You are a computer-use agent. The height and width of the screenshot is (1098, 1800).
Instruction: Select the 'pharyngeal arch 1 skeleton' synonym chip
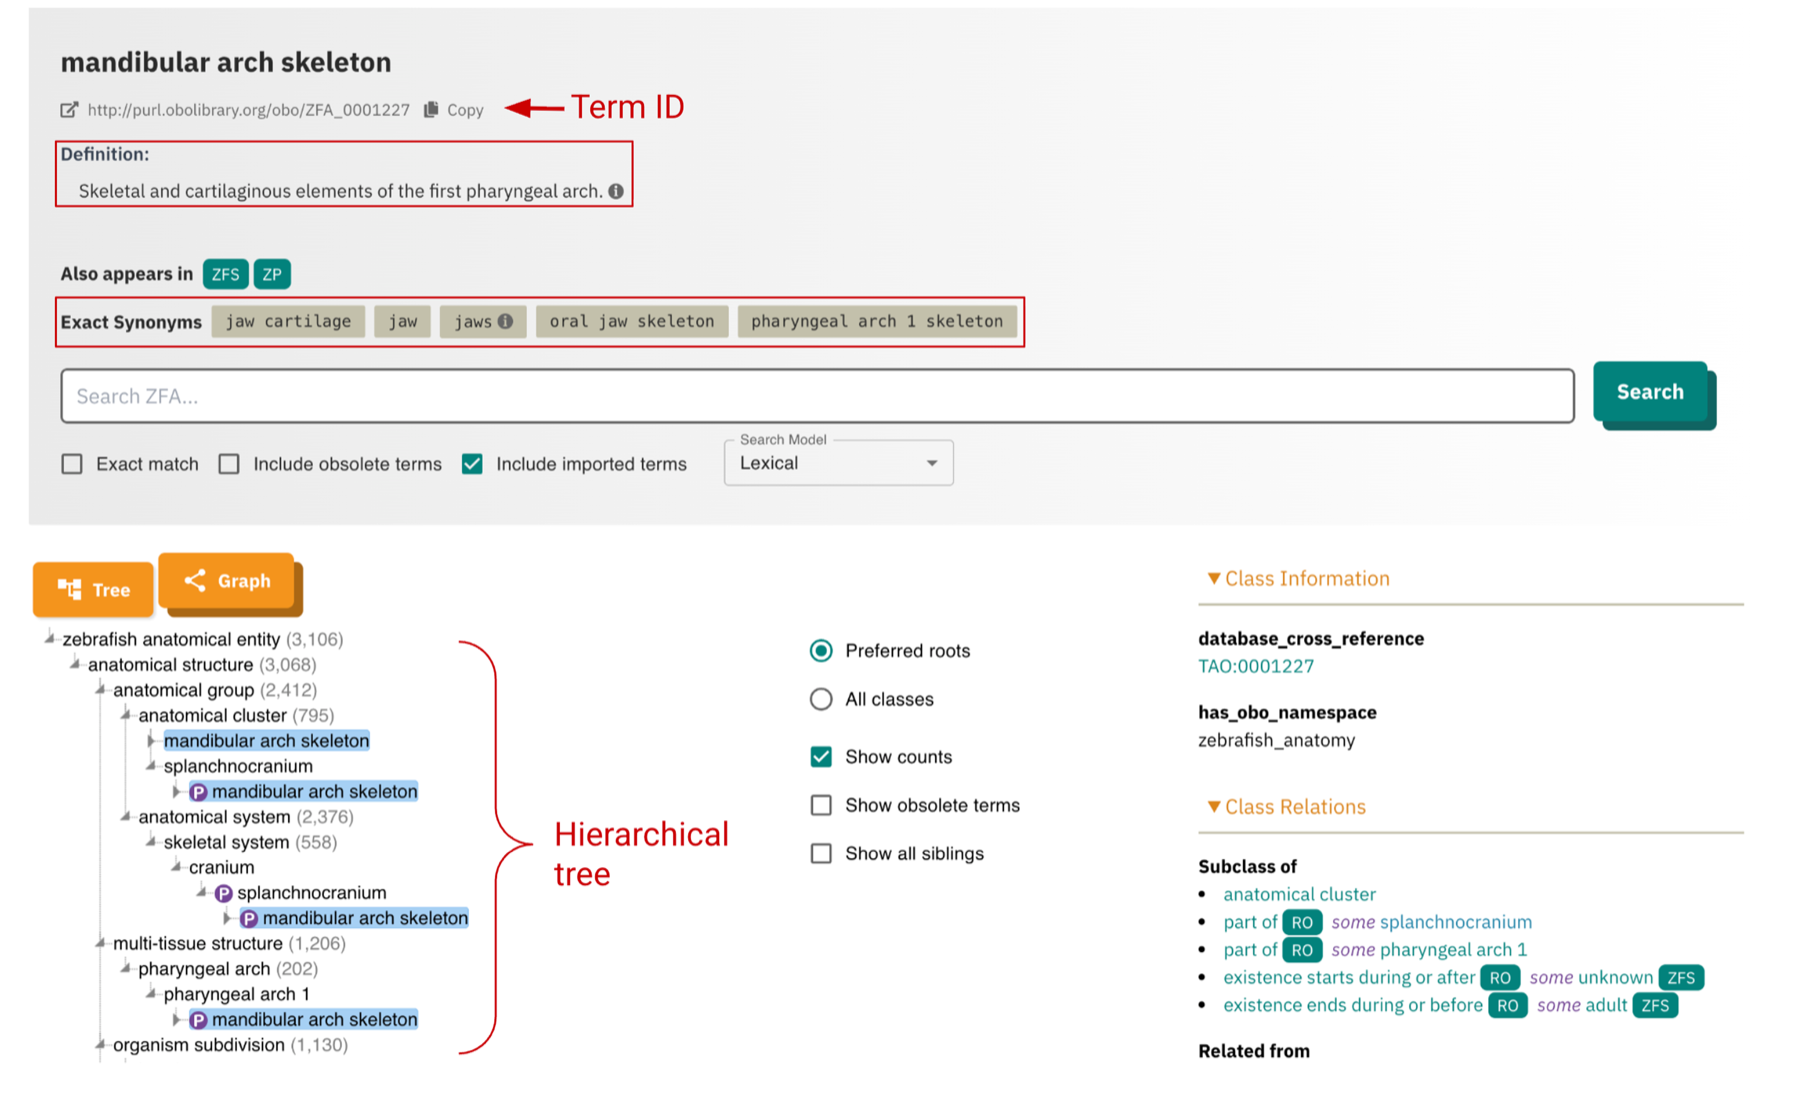coord(877,321)
